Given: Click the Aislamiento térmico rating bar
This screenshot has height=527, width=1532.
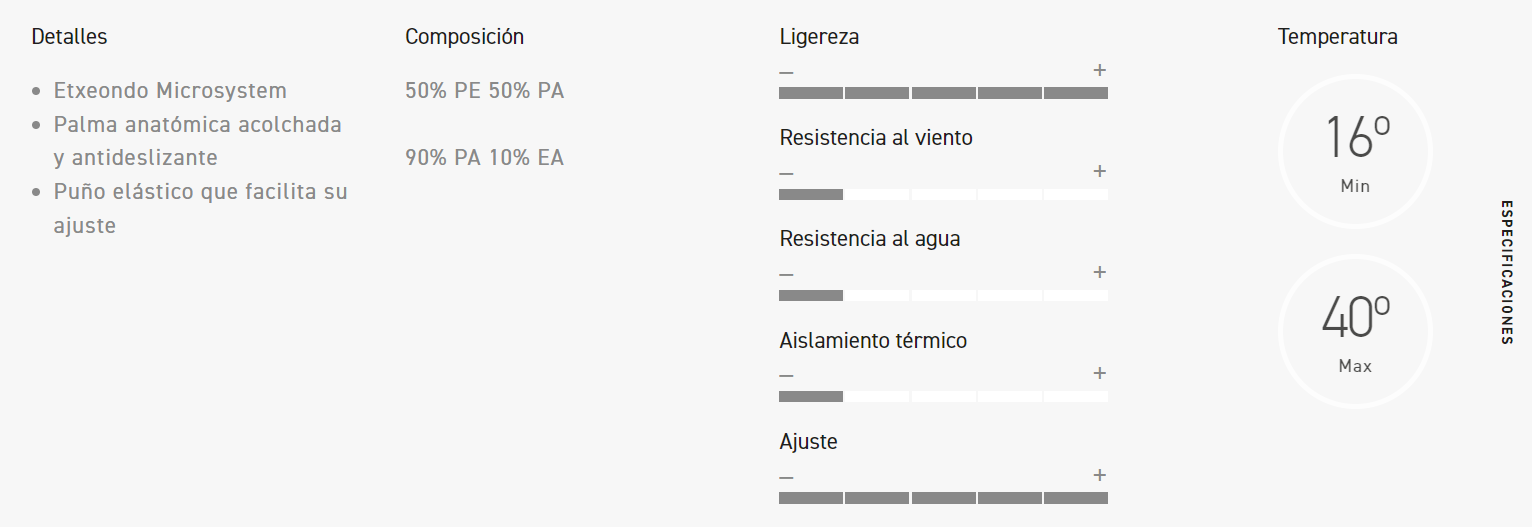Looking at the screenshot, I should [x=943, y=396].
